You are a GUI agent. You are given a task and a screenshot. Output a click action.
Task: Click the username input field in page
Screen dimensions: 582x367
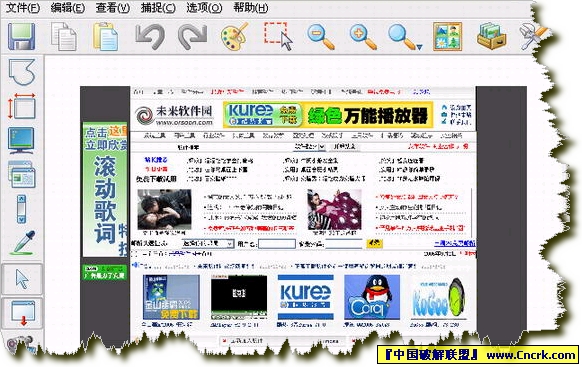[x=277, y=244]
